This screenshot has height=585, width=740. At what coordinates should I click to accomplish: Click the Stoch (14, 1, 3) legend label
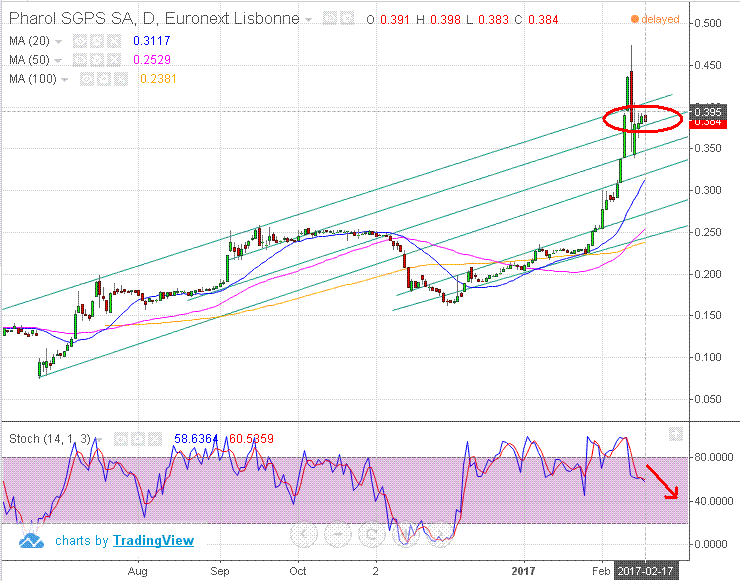50,439
